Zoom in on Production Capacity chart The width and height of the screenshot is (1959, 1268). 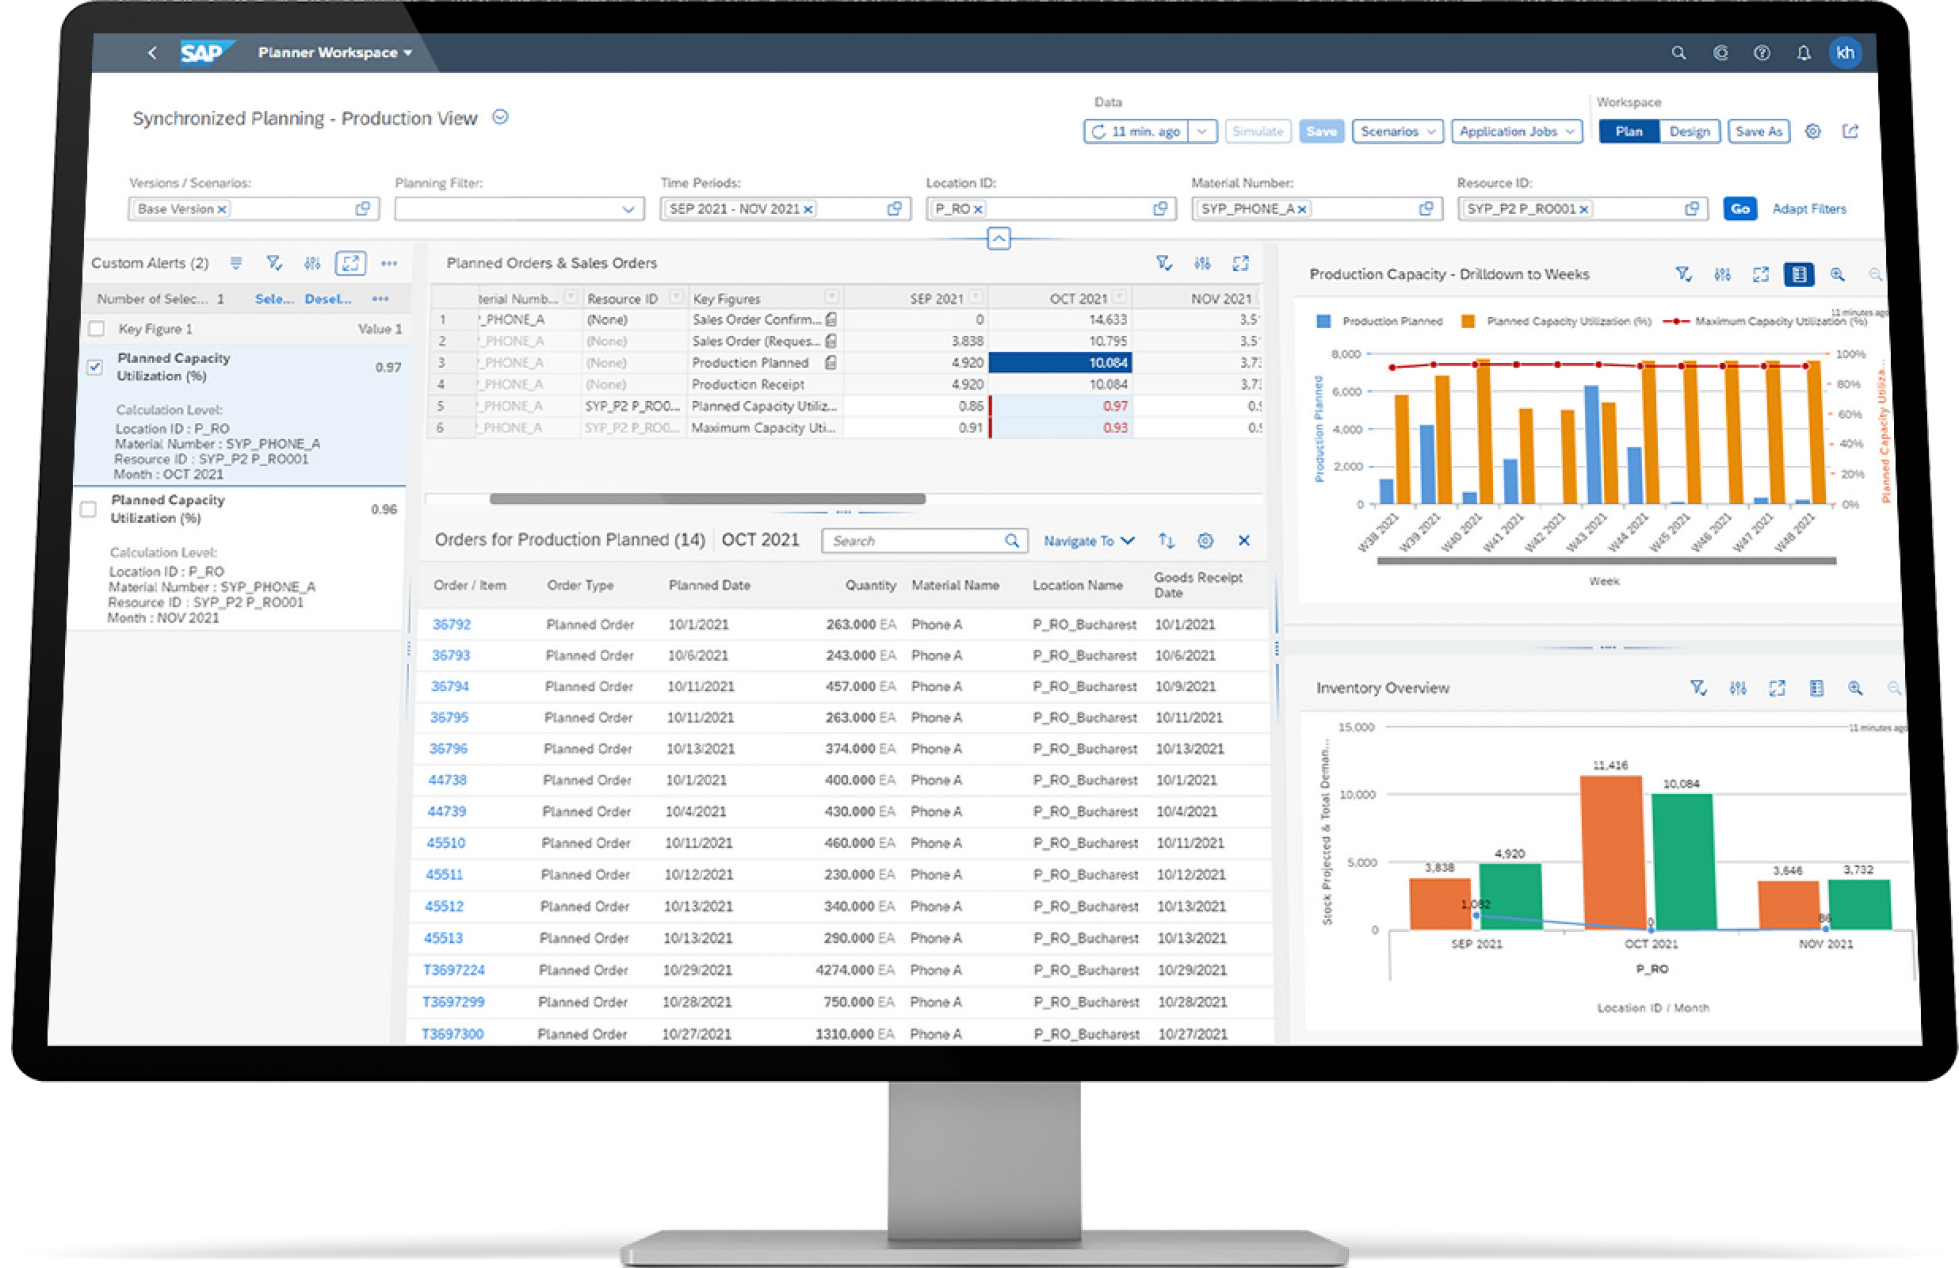coord(1837,274)
